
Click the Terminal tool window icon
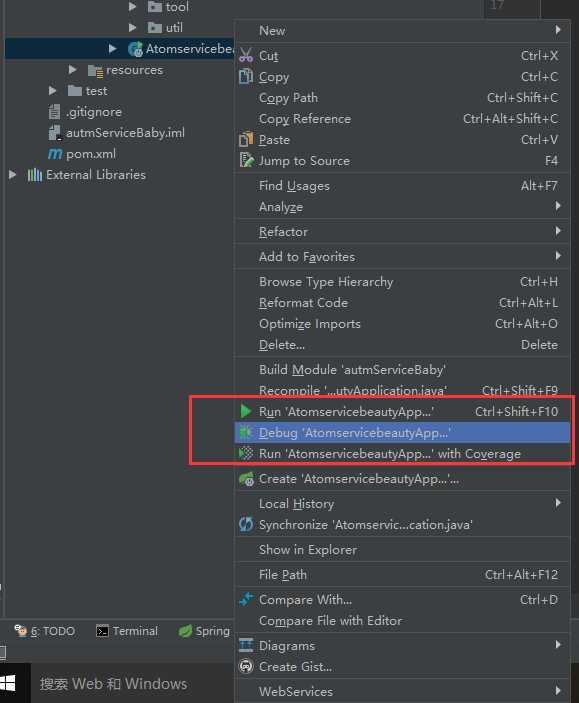(102, 631)
